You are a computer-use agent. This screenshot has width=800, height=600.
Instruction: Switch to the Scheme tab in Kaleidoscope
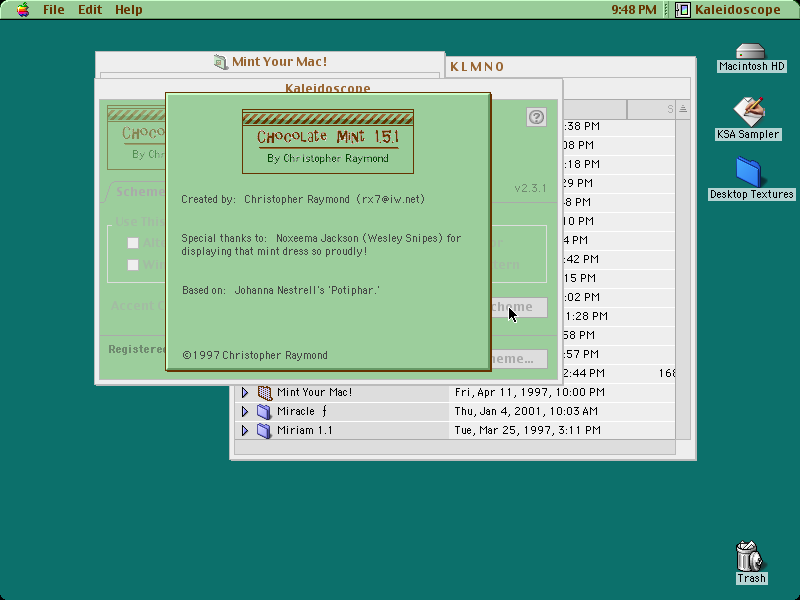pyautogui.click(x=136, y=192)
